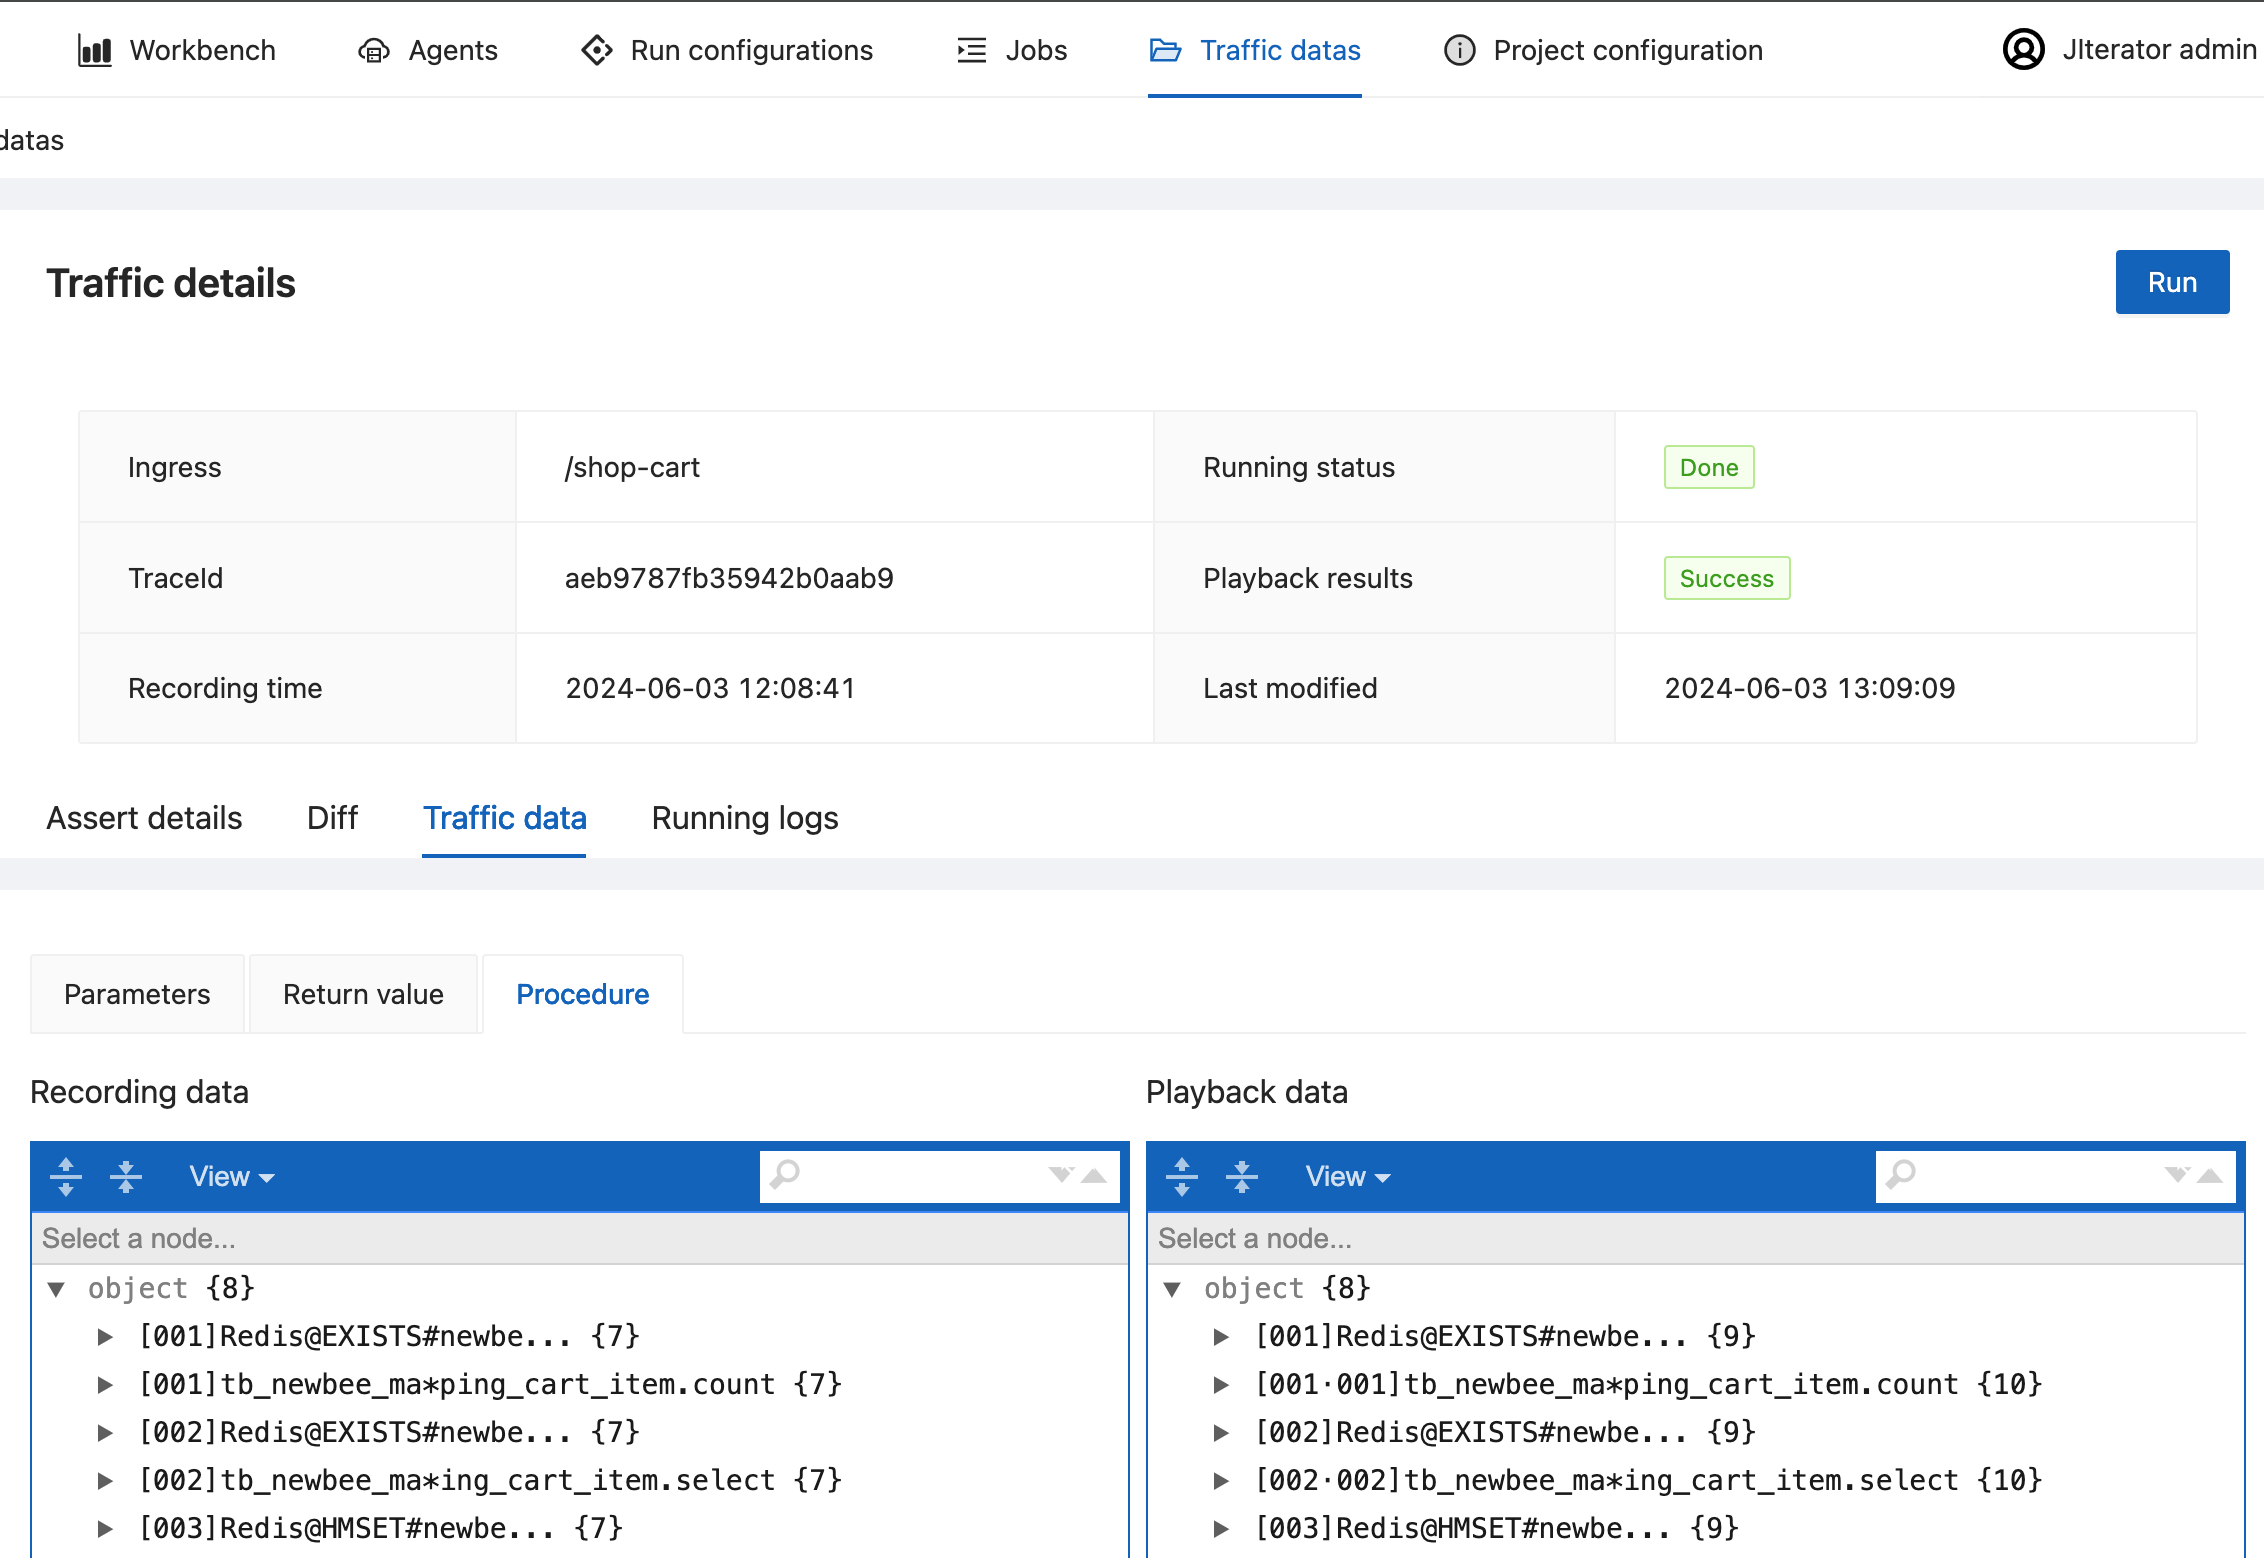Switch to the Assert details tab
Screen dimensions: 2264x1558
(x=144, y=818)
